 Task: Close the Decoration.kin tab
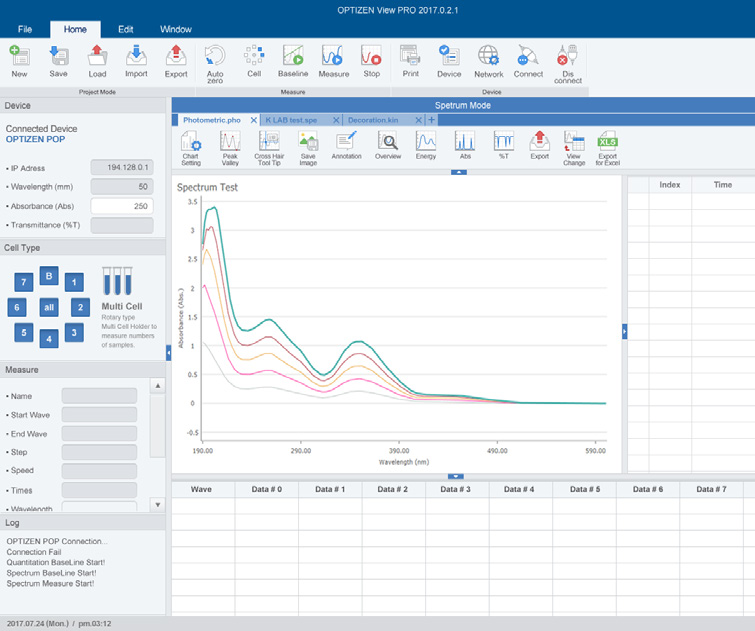click(x=420, y=119)
